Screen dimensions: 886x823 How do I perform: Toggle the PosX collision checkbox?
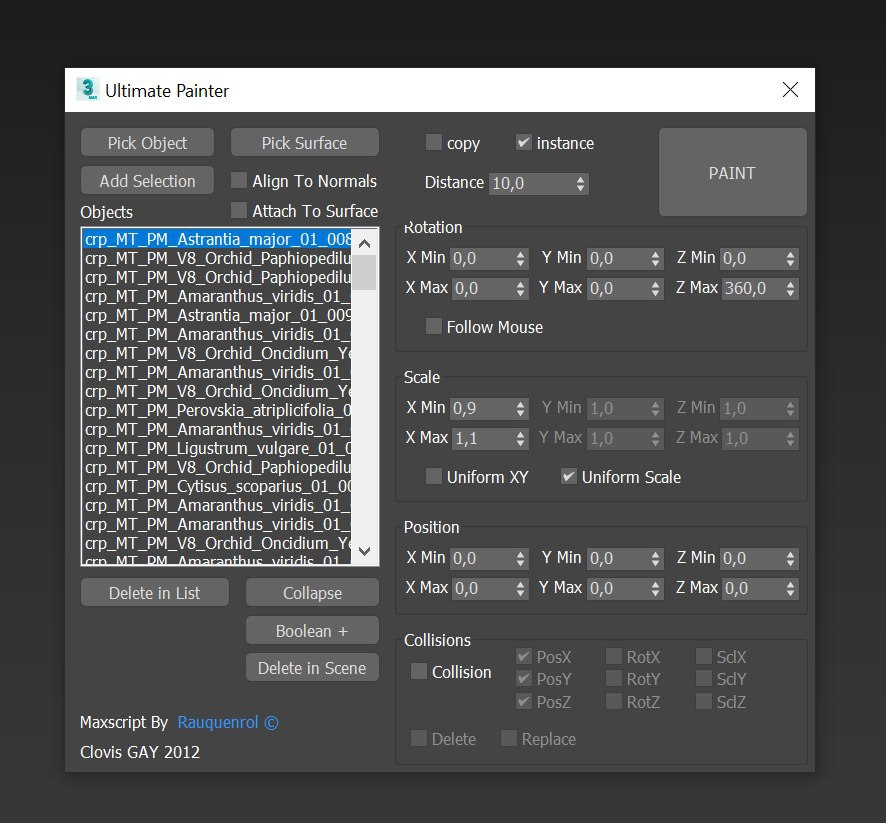click(523, 656)
